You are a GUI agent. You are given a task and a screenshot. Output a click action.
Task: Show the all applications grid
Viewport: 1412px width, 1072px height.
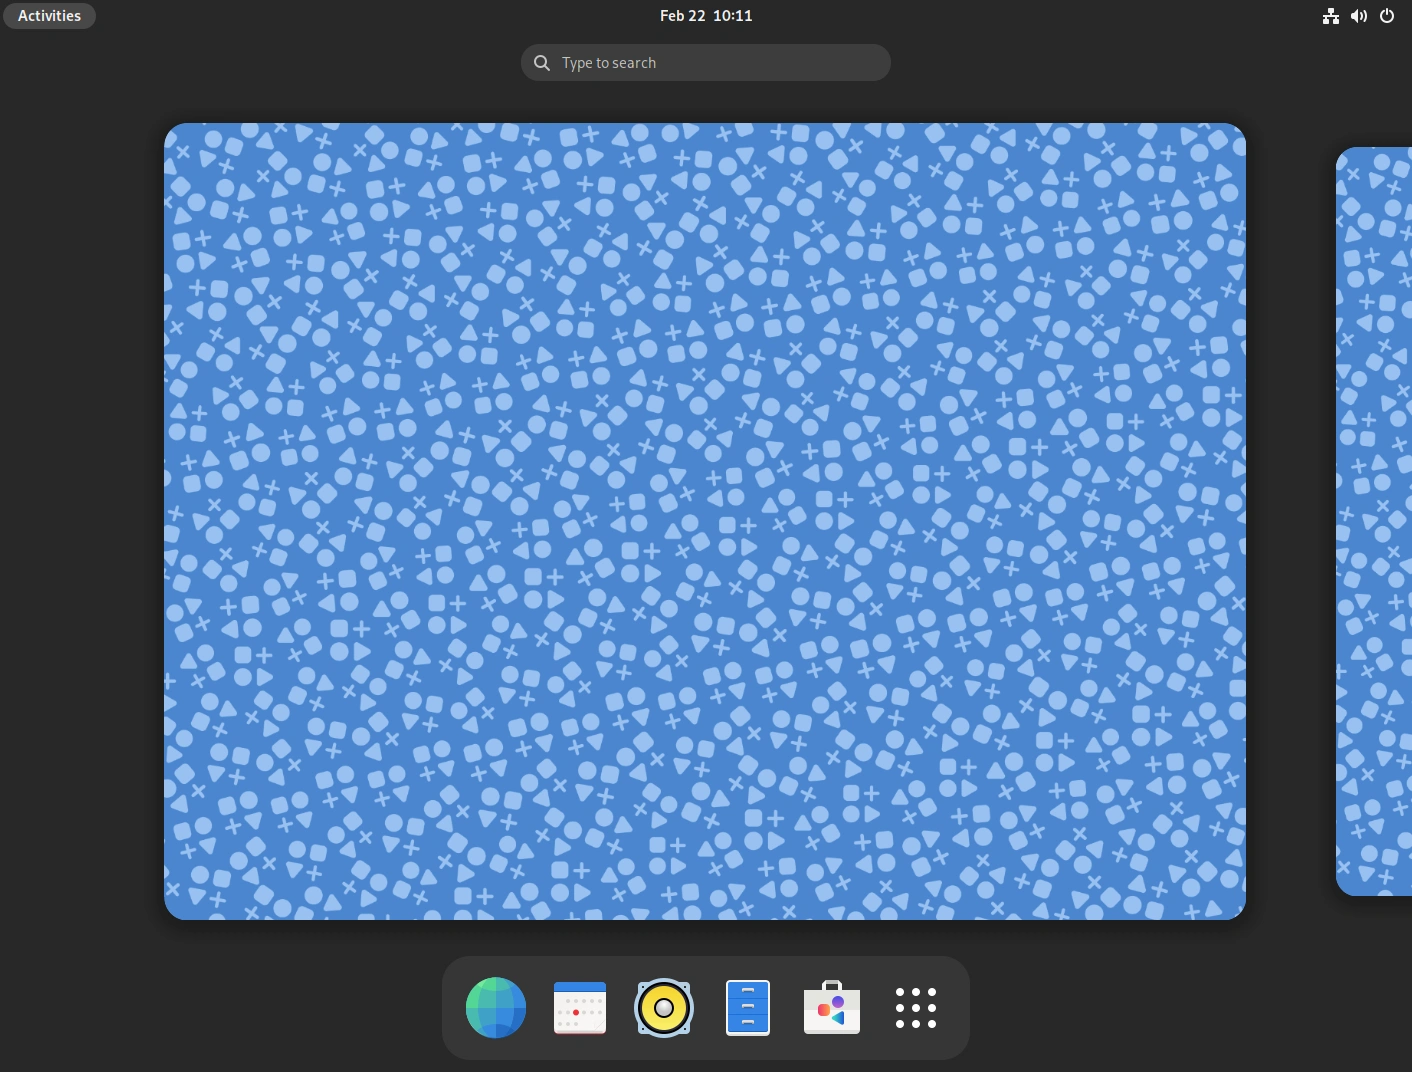point(916,1008)
